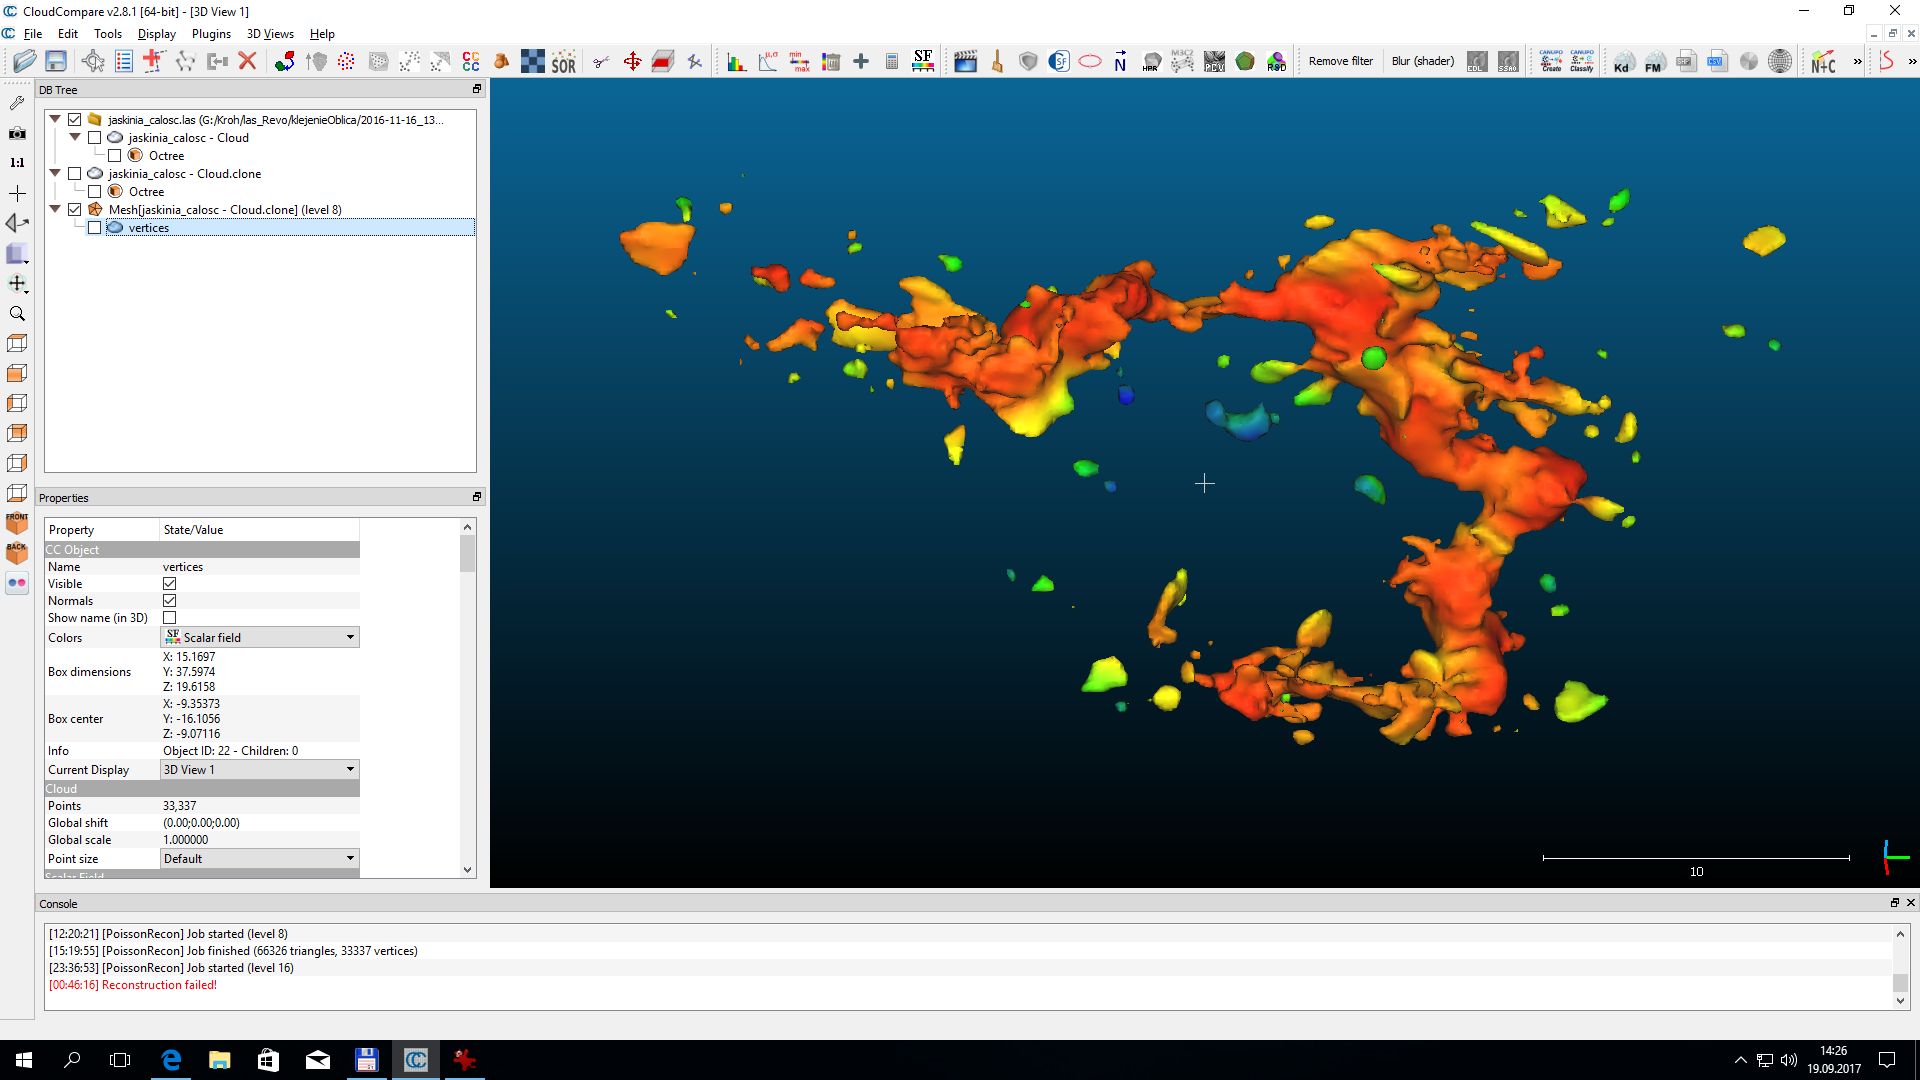
Task: Click the red X delete icon
Action: click(248, 62)
